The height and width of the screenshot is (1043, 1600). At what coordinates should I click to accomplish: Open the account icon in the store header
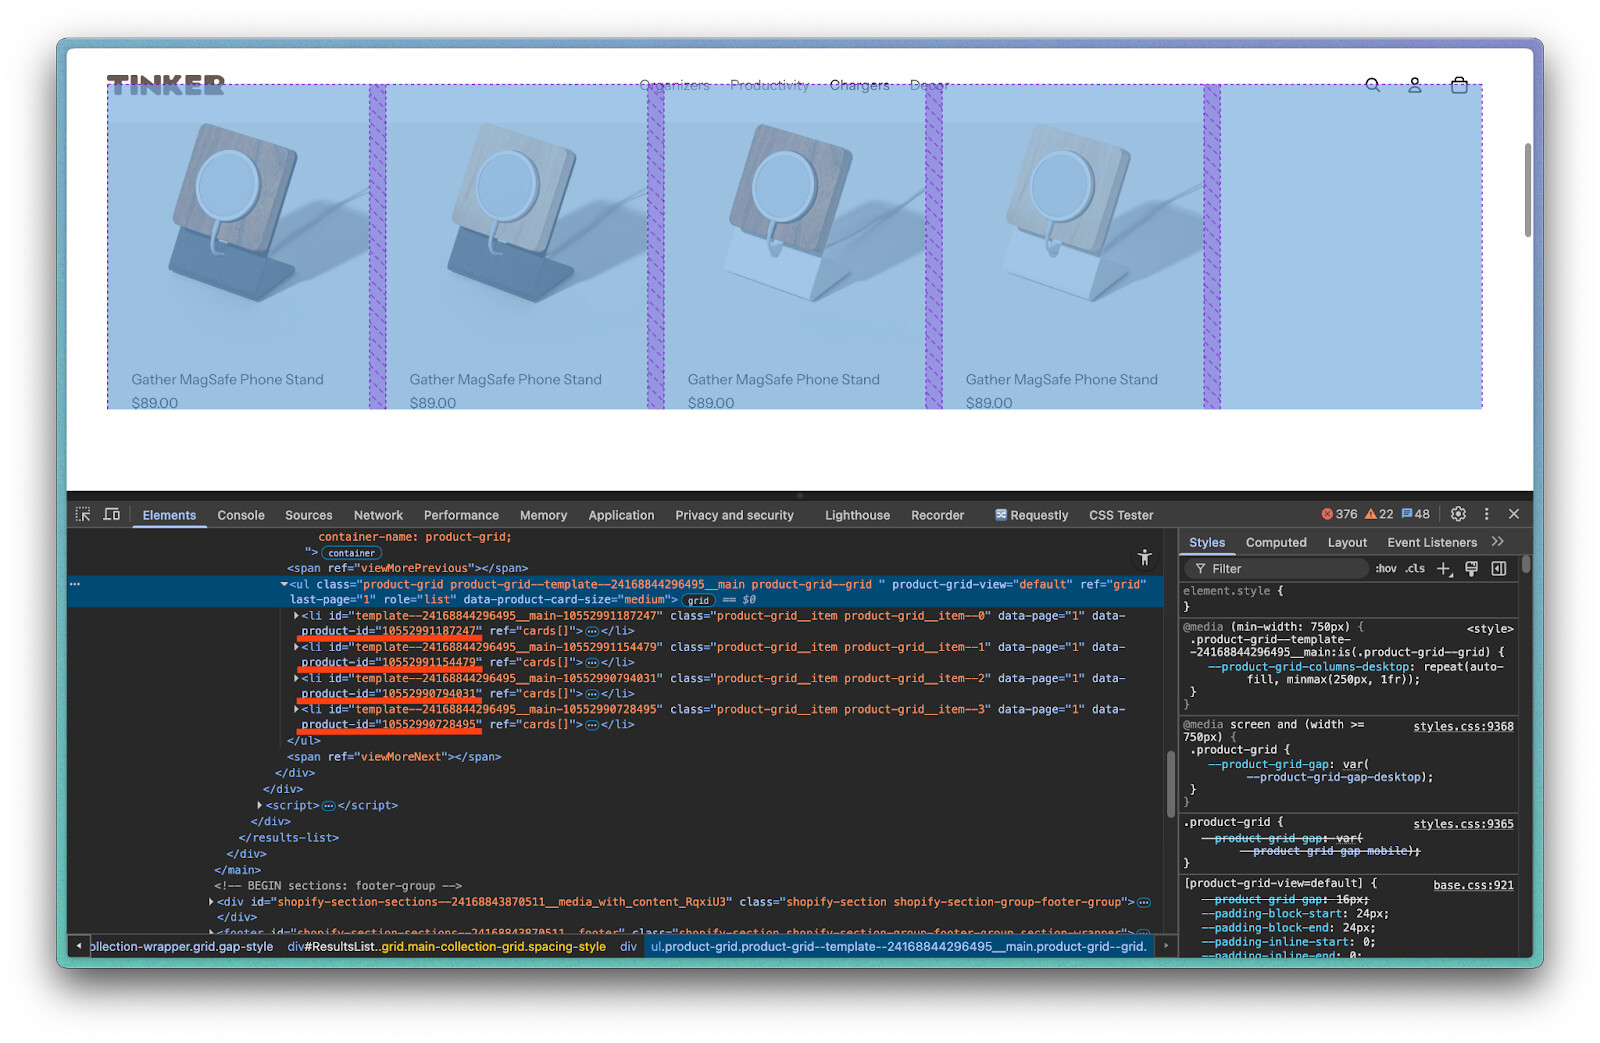coord(1415,85)
